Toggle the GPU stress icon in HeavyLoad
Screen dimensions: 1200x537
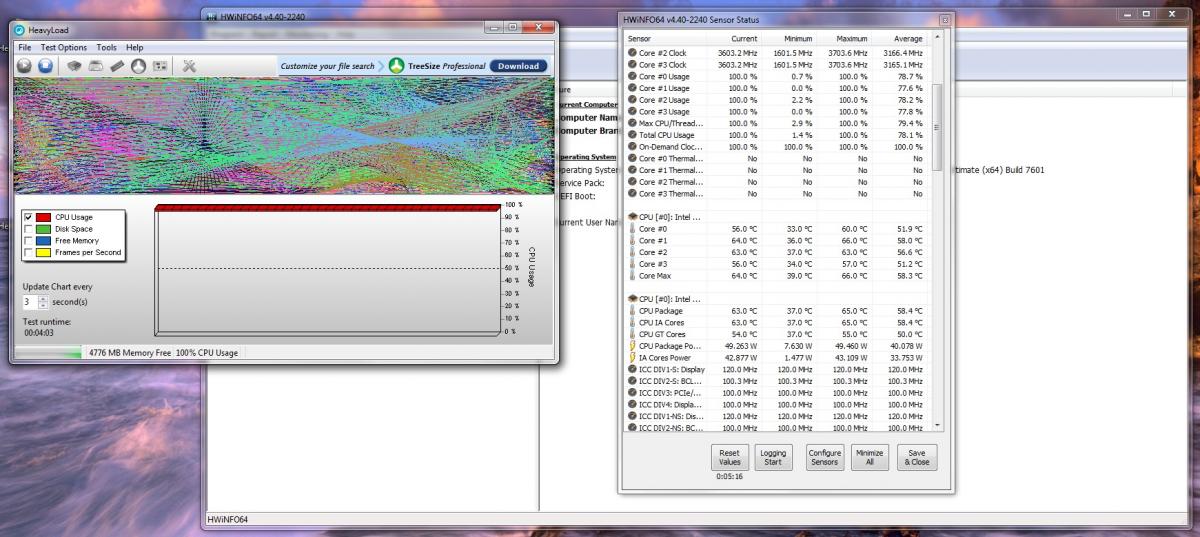point(159,65)
